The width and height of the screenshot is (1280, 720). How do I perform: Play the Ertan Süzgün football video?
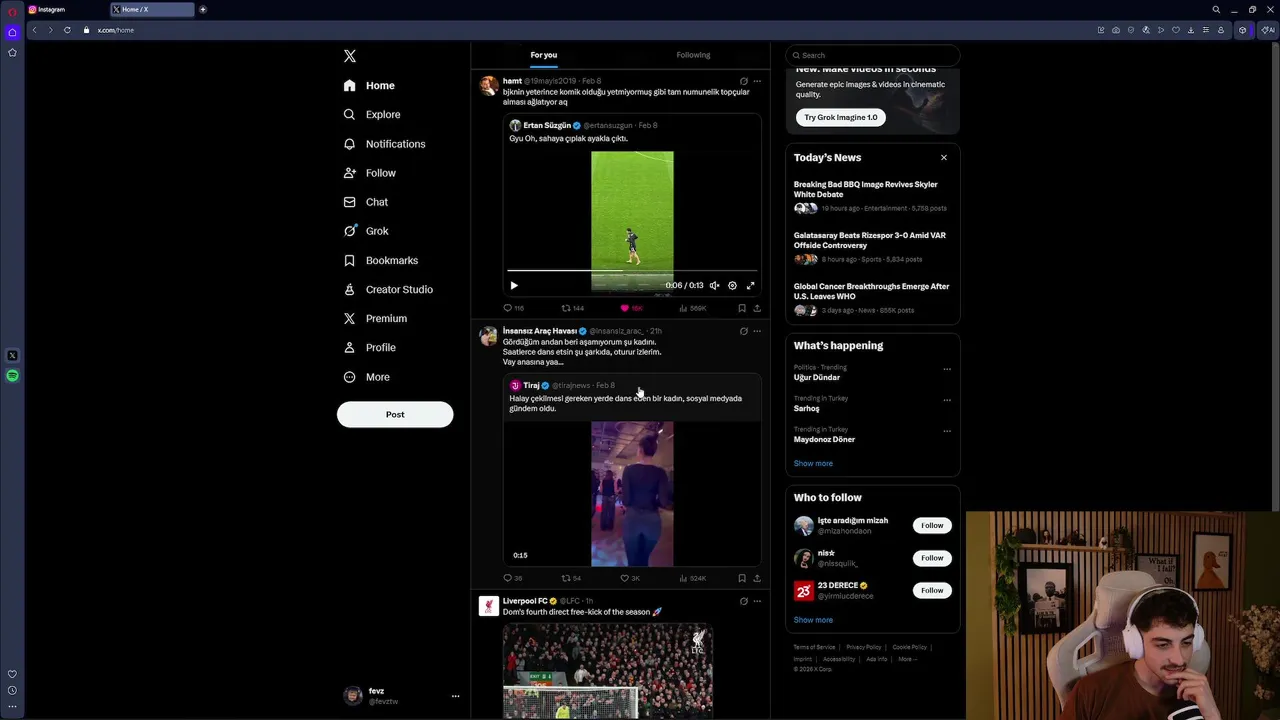514,285
